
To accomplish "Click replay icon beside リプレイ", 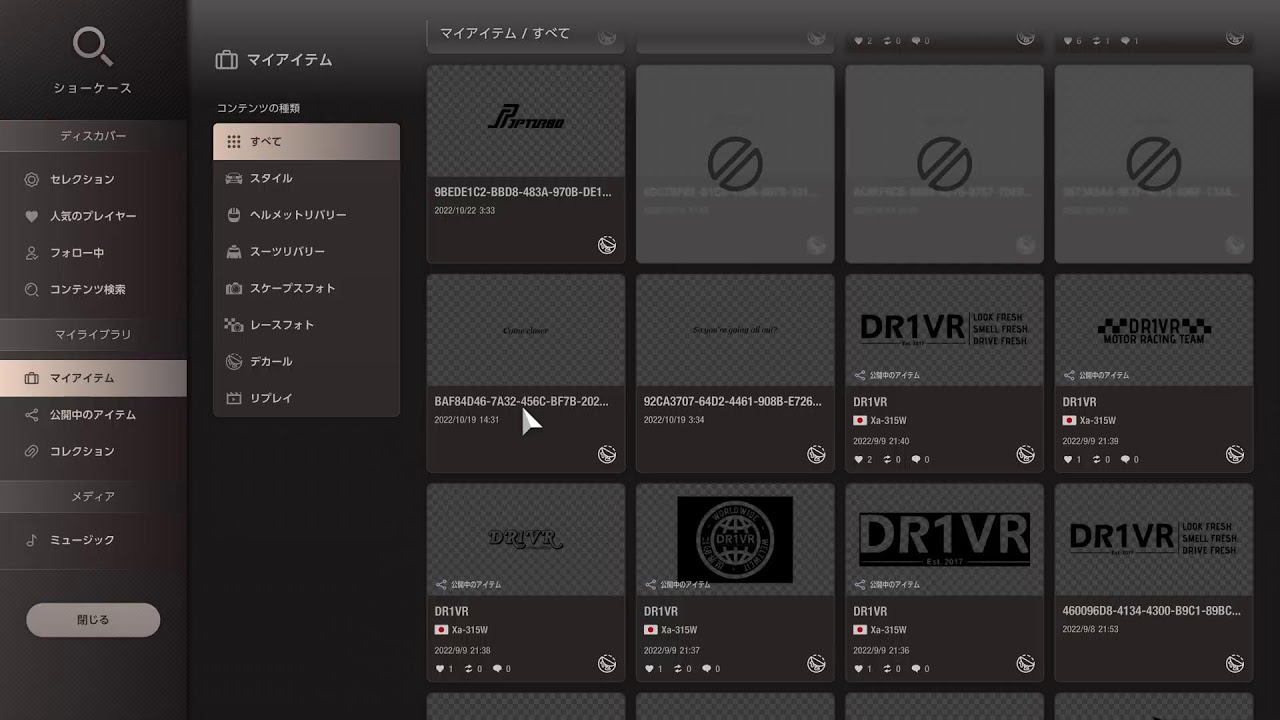I will 234,398.
